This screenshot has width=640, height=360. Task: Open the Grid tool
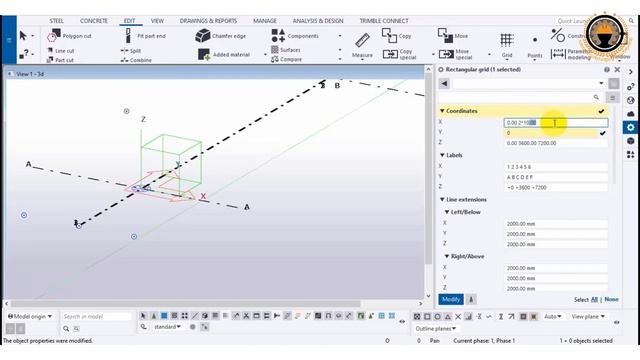tap(507, 45)
